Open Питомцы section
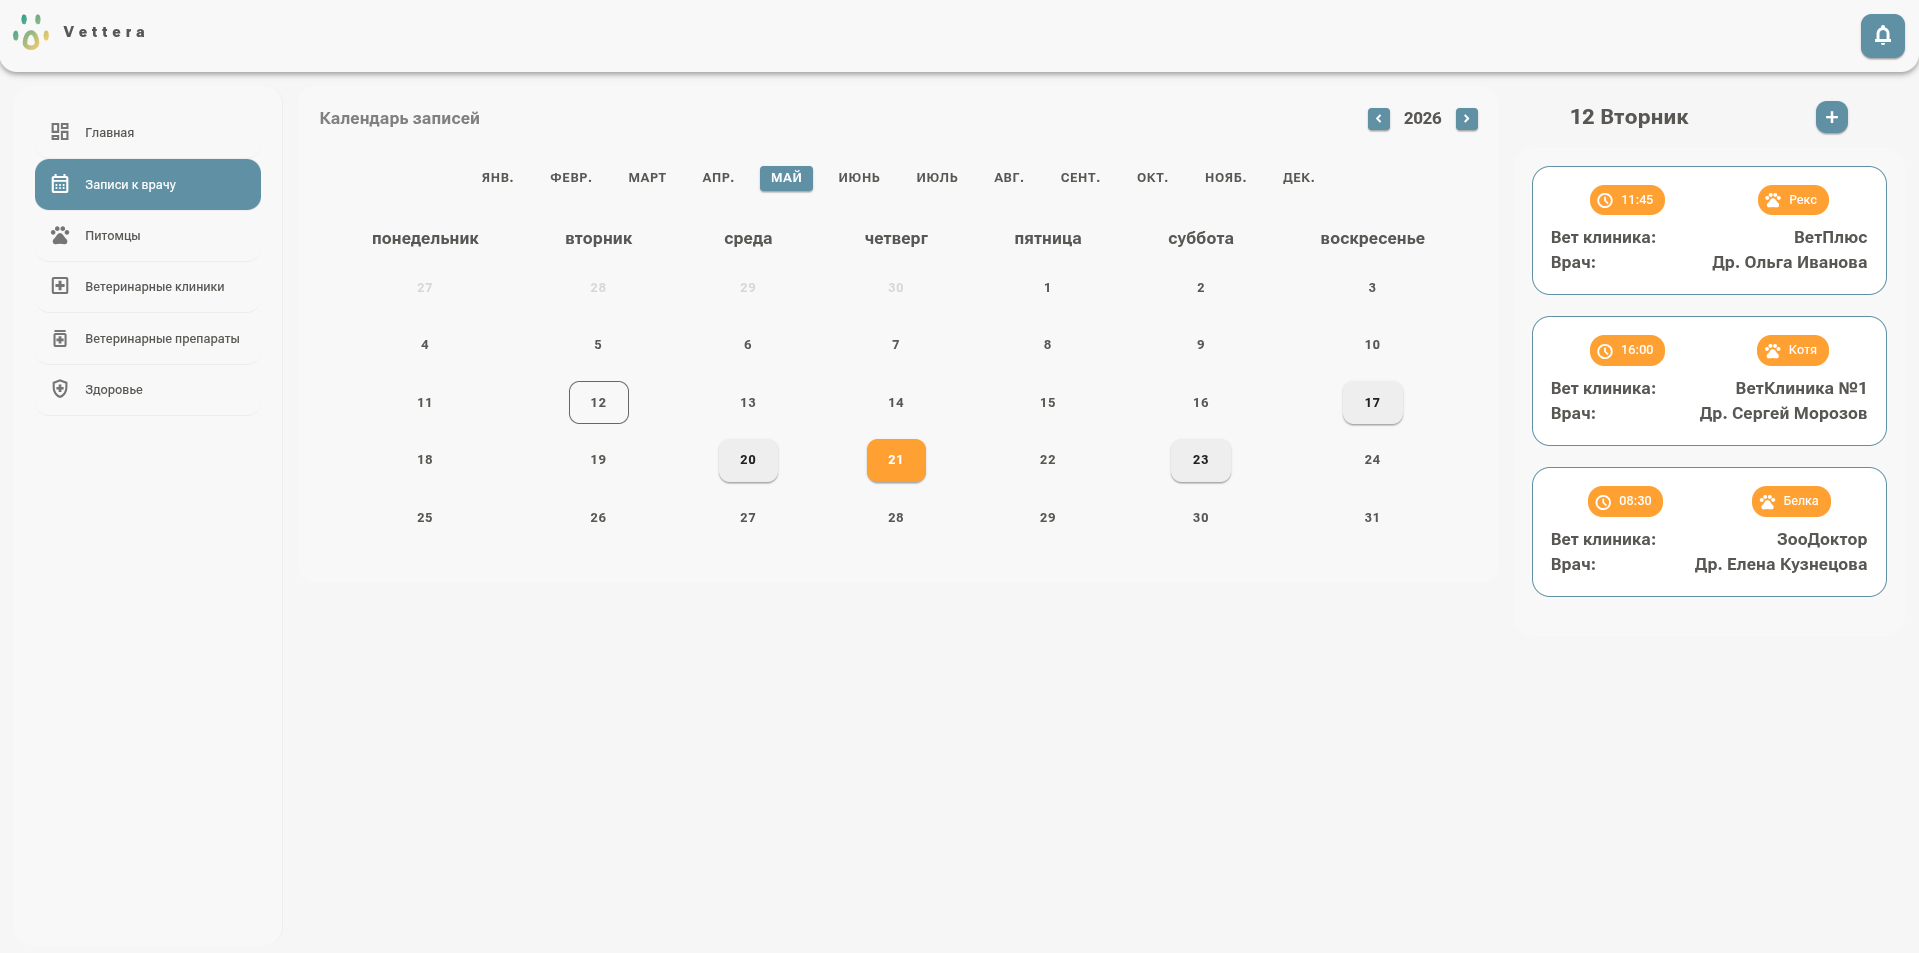This screenshot has width=1919, height=953. point(148,236)
